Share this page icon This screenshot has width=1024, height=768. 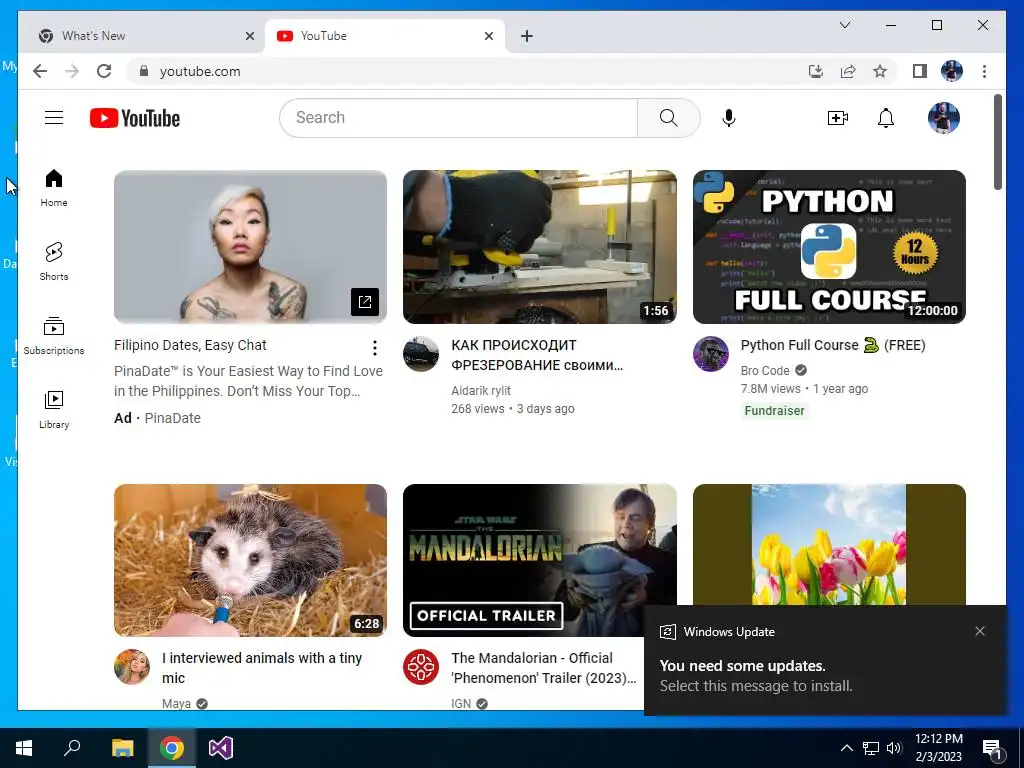[848, 71]
